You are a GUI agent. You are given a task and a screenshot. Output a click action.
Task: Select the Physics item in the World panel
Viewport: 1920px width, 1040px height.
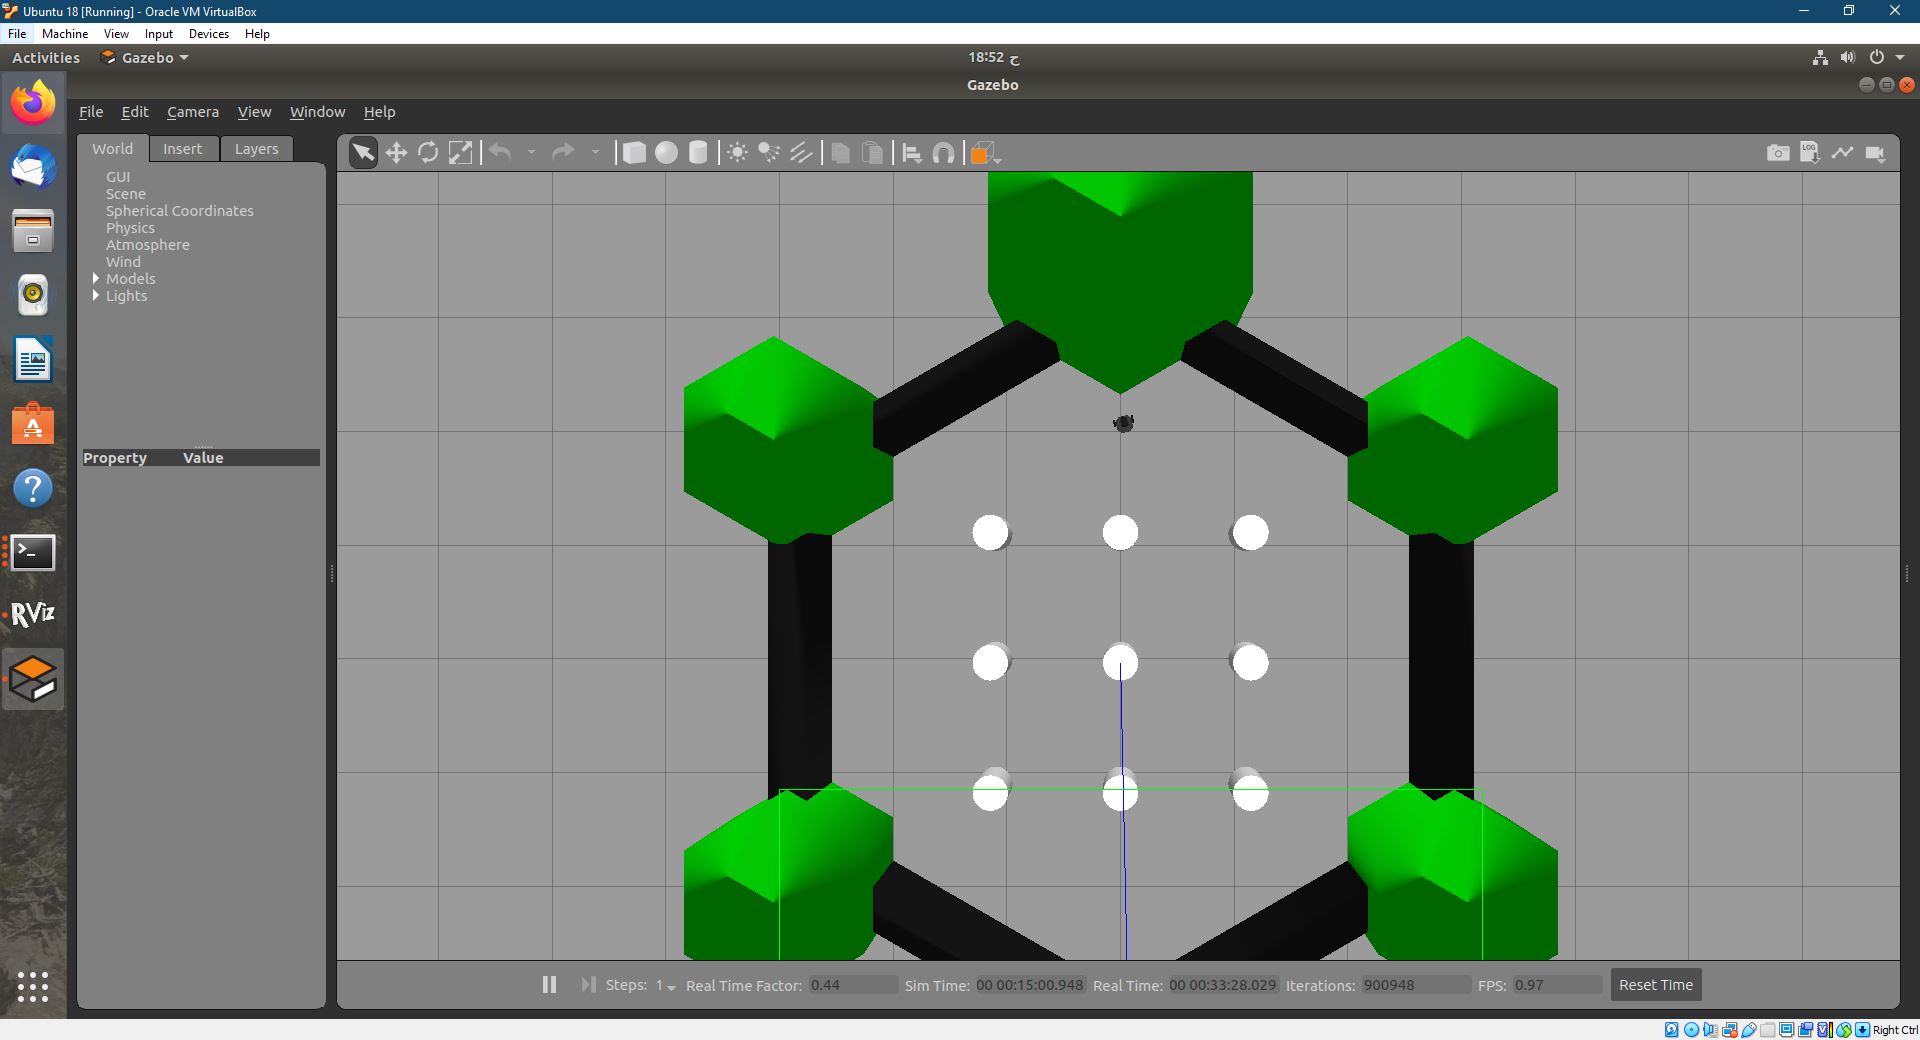130,228
